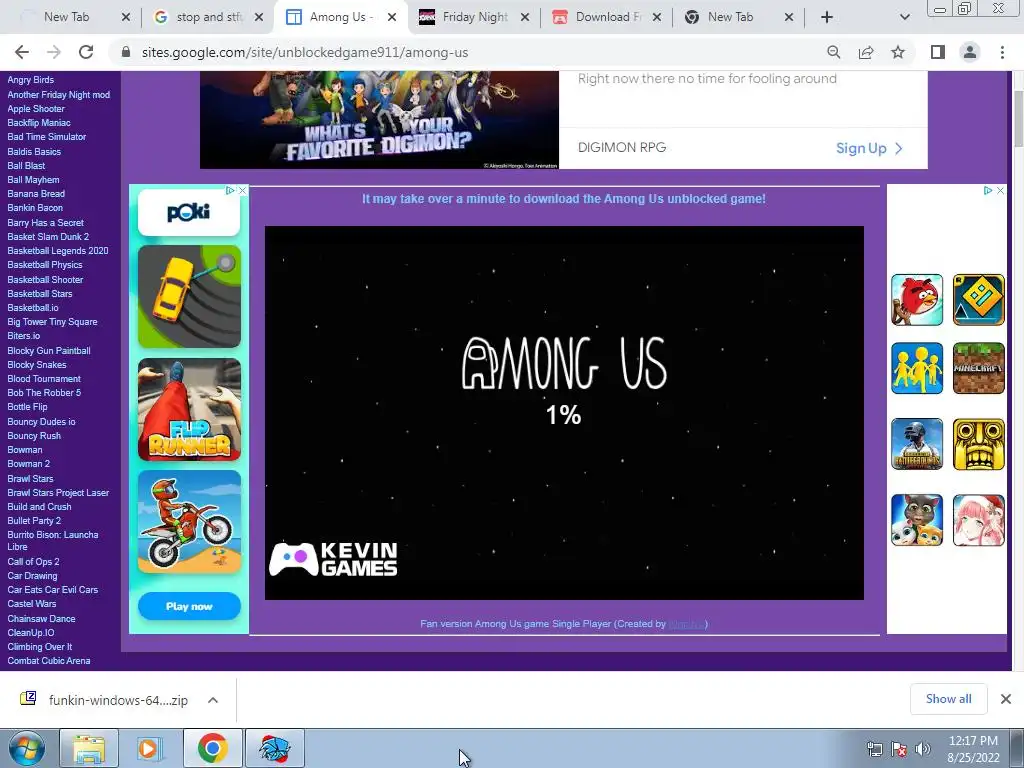Open the Chrome three-dot menu
This screenshot has width=1024, height=768.
[1002, 52]
